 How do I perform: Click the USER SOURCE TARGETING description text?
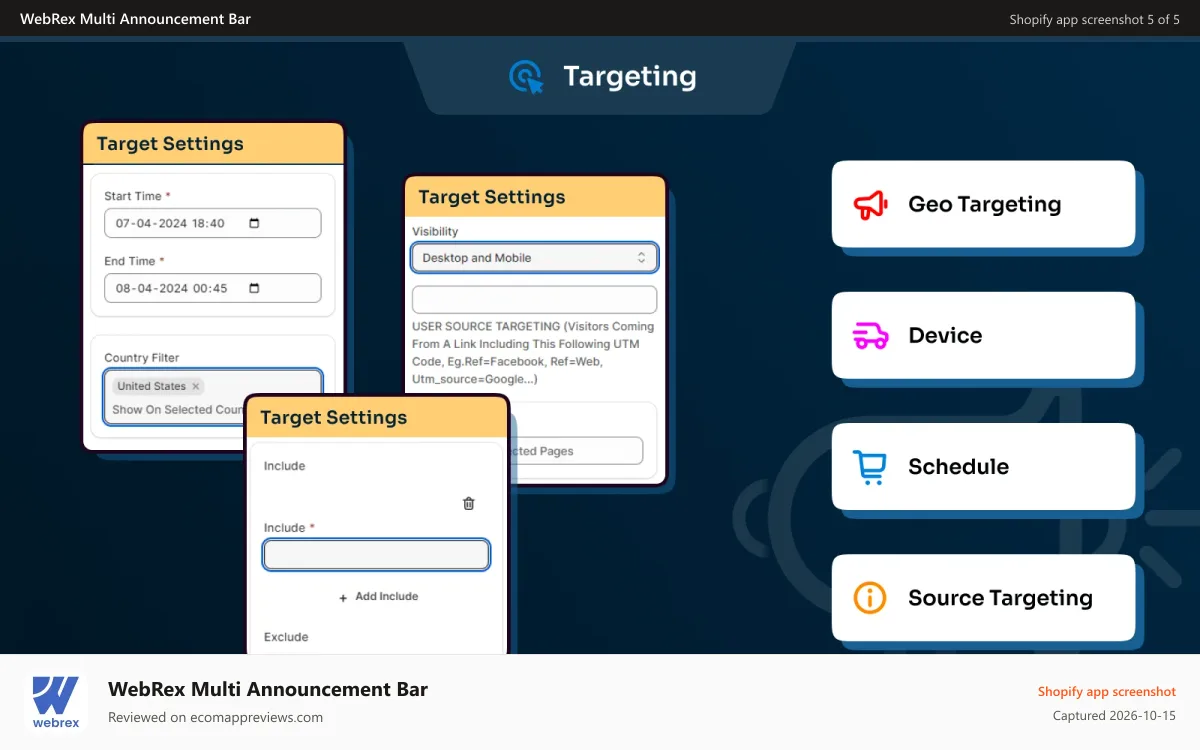coord(533,353)
